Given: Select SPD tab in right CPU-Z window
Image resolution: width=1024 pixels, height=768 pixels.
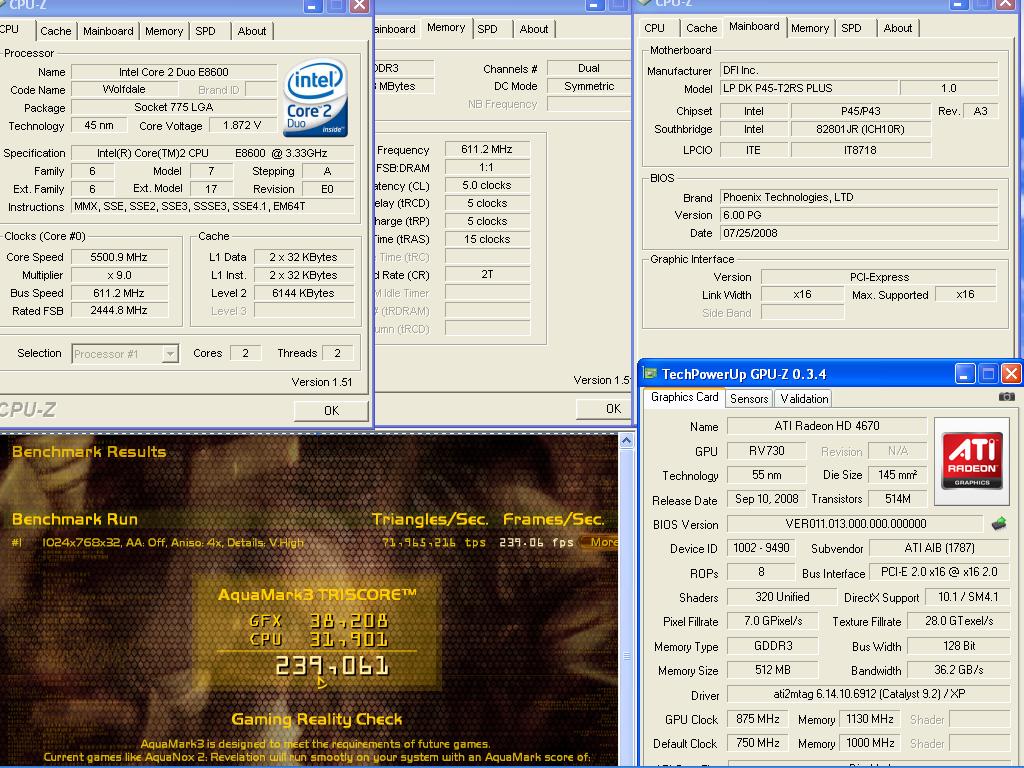Looking at the screenshot, I should pyautogui.click(x=851, y=28).
